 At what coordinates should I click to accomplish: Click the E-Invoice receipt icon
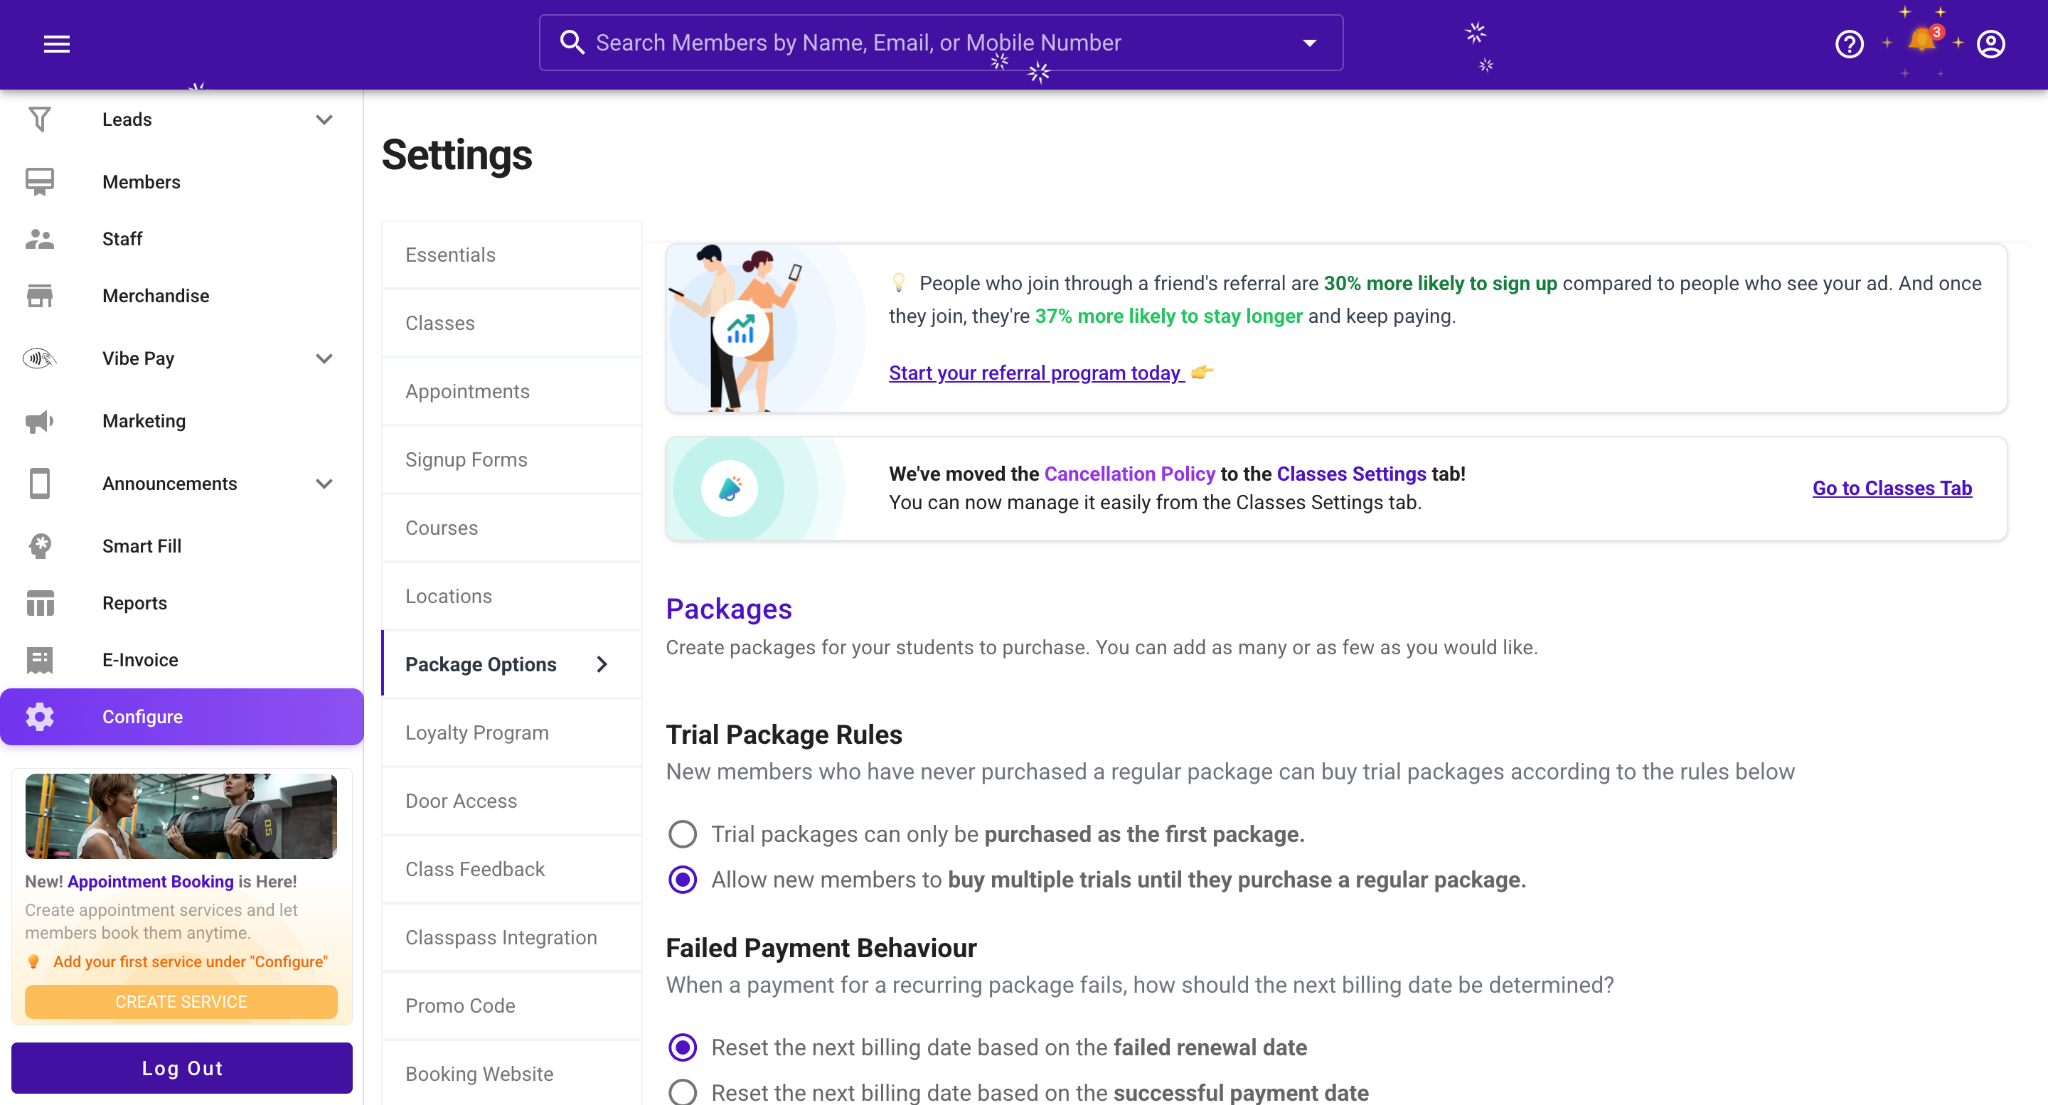[40, 660]
